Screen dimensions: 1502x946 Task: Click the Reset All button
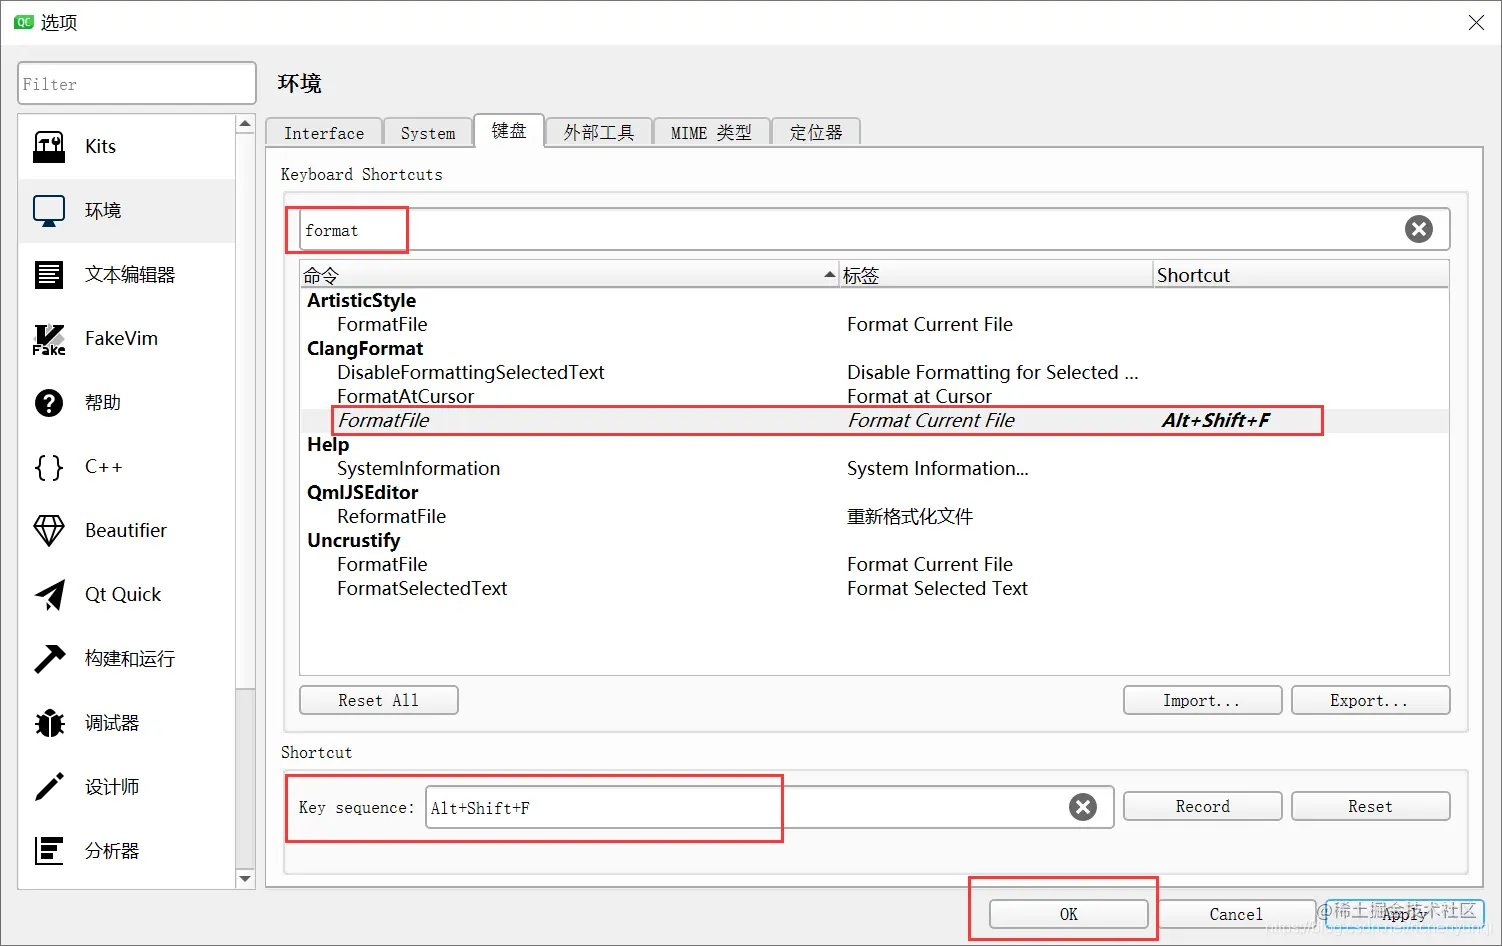pyautogui.click(x=379, y=700)
